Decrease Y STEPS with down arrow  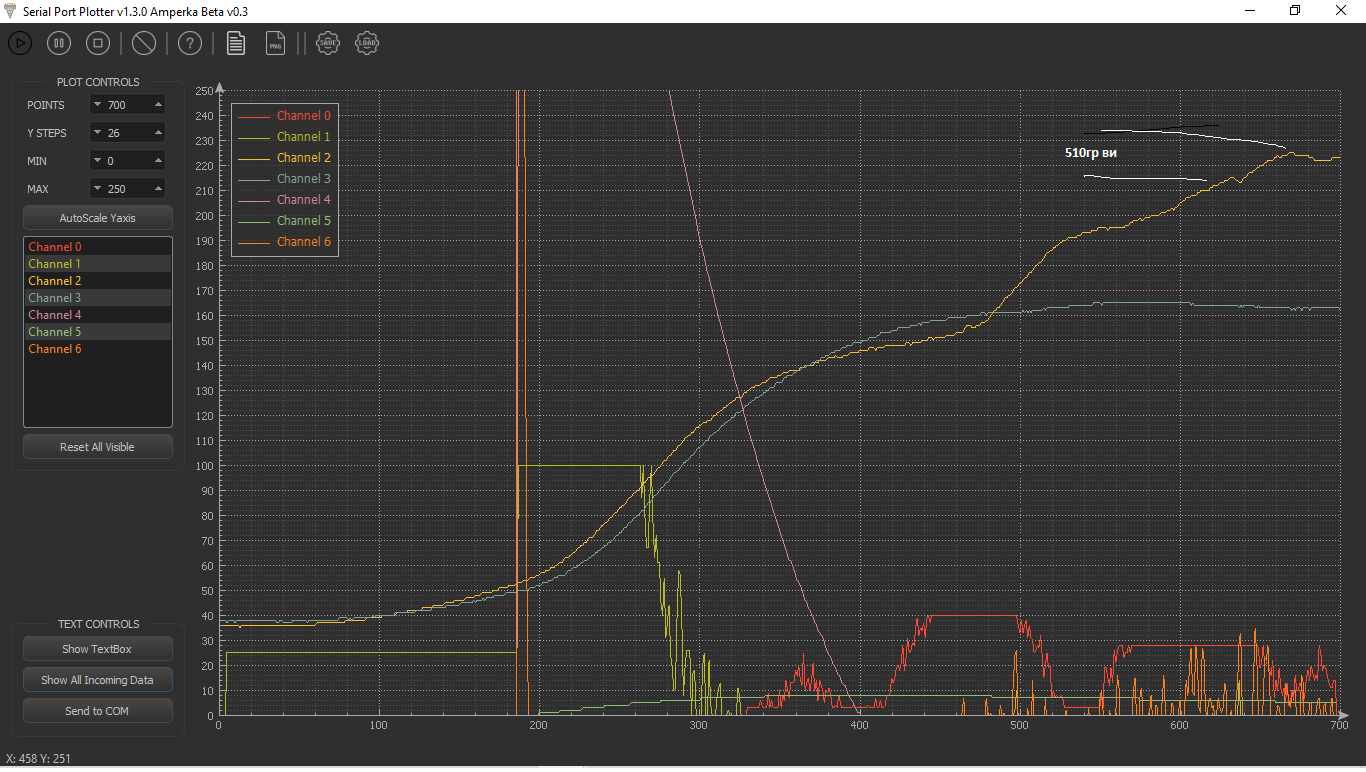pos(97,133)
